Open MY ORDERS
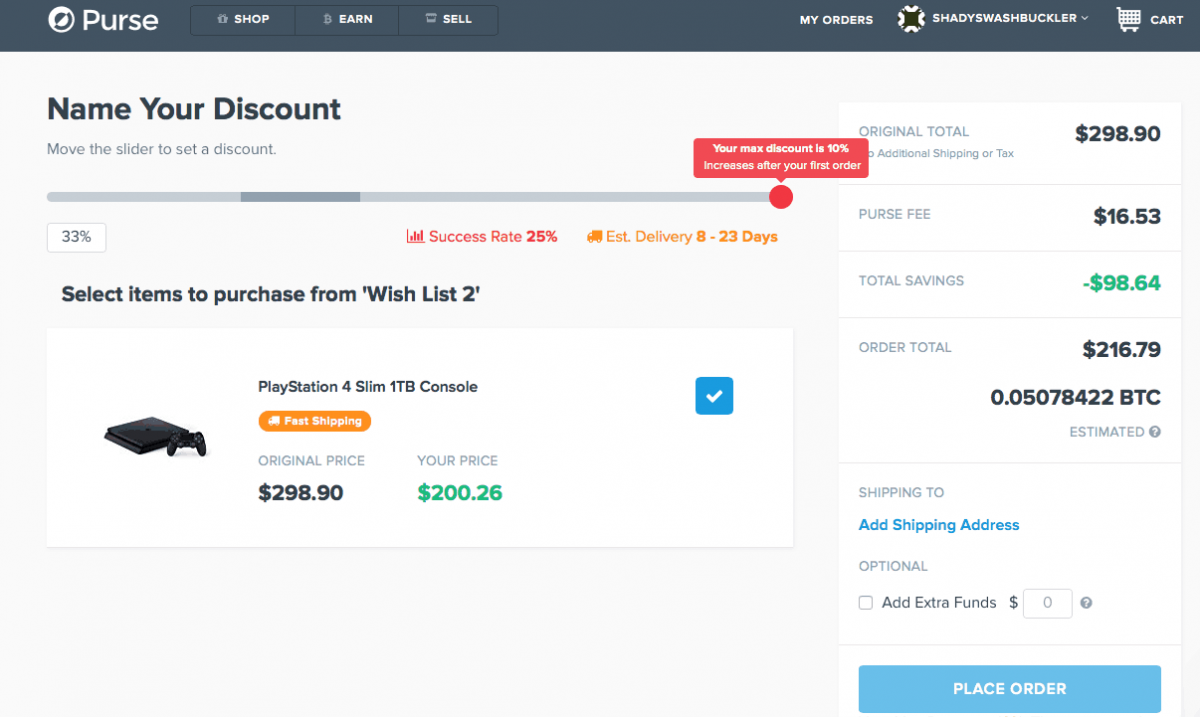The image size is (1200, 717). (836, 20)
